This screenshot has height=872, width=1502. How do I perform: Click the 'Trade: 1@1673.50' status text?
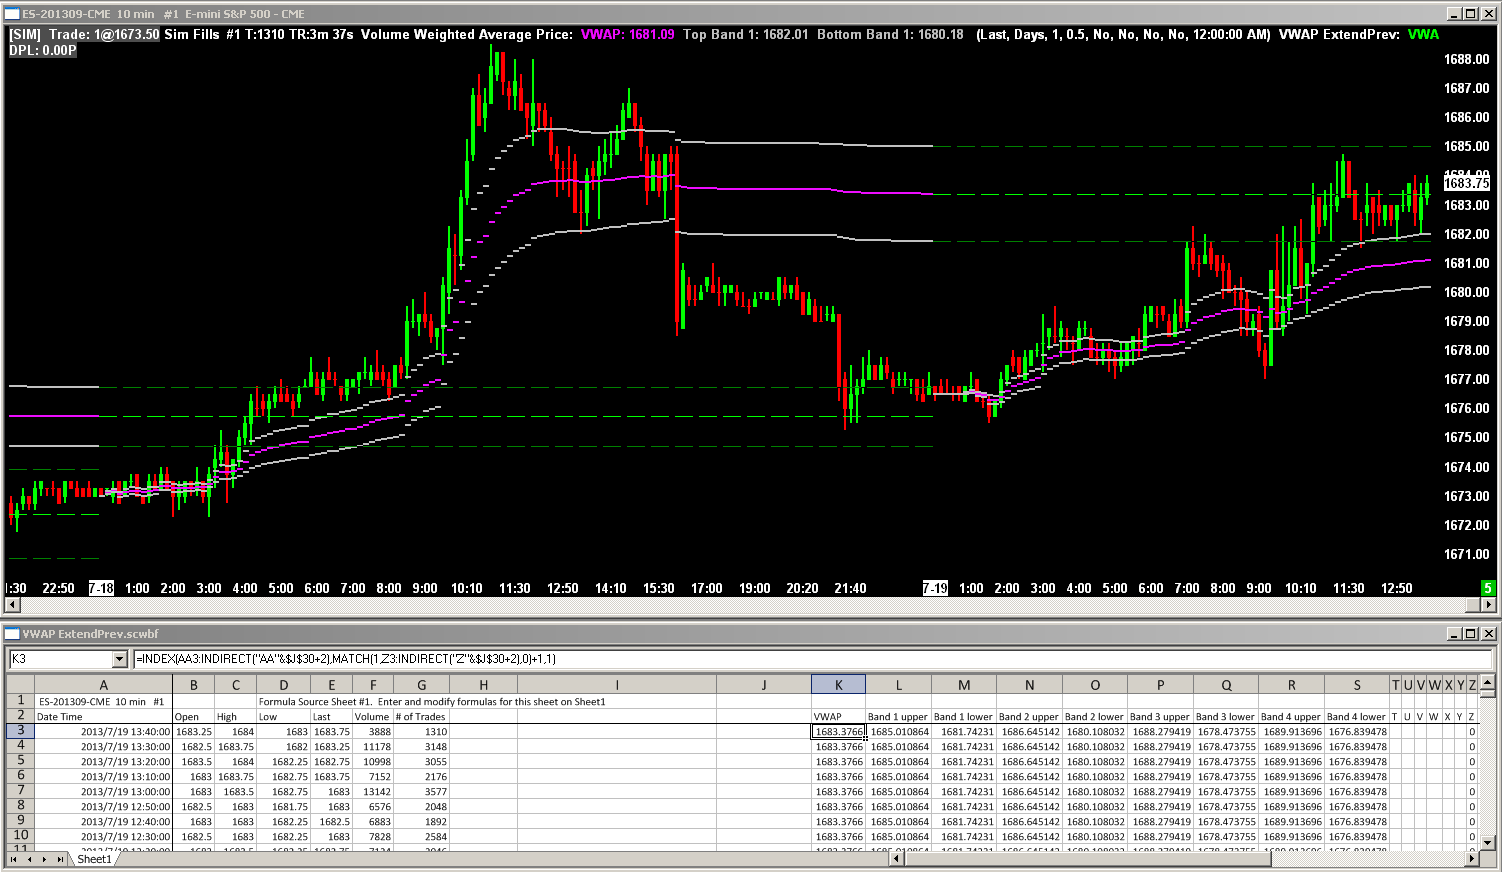pos(104,34)
